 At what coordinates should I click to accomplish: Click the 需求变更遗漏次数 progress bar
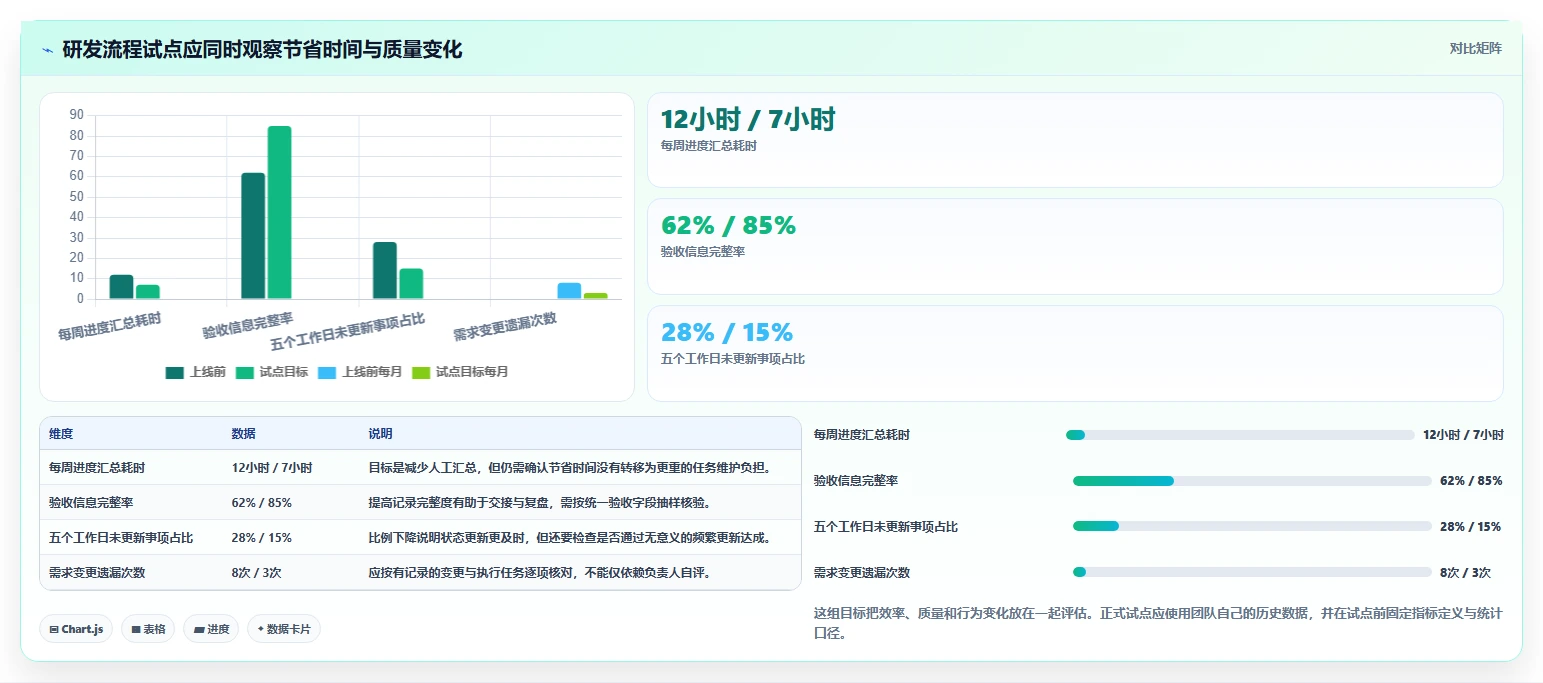1252,572
